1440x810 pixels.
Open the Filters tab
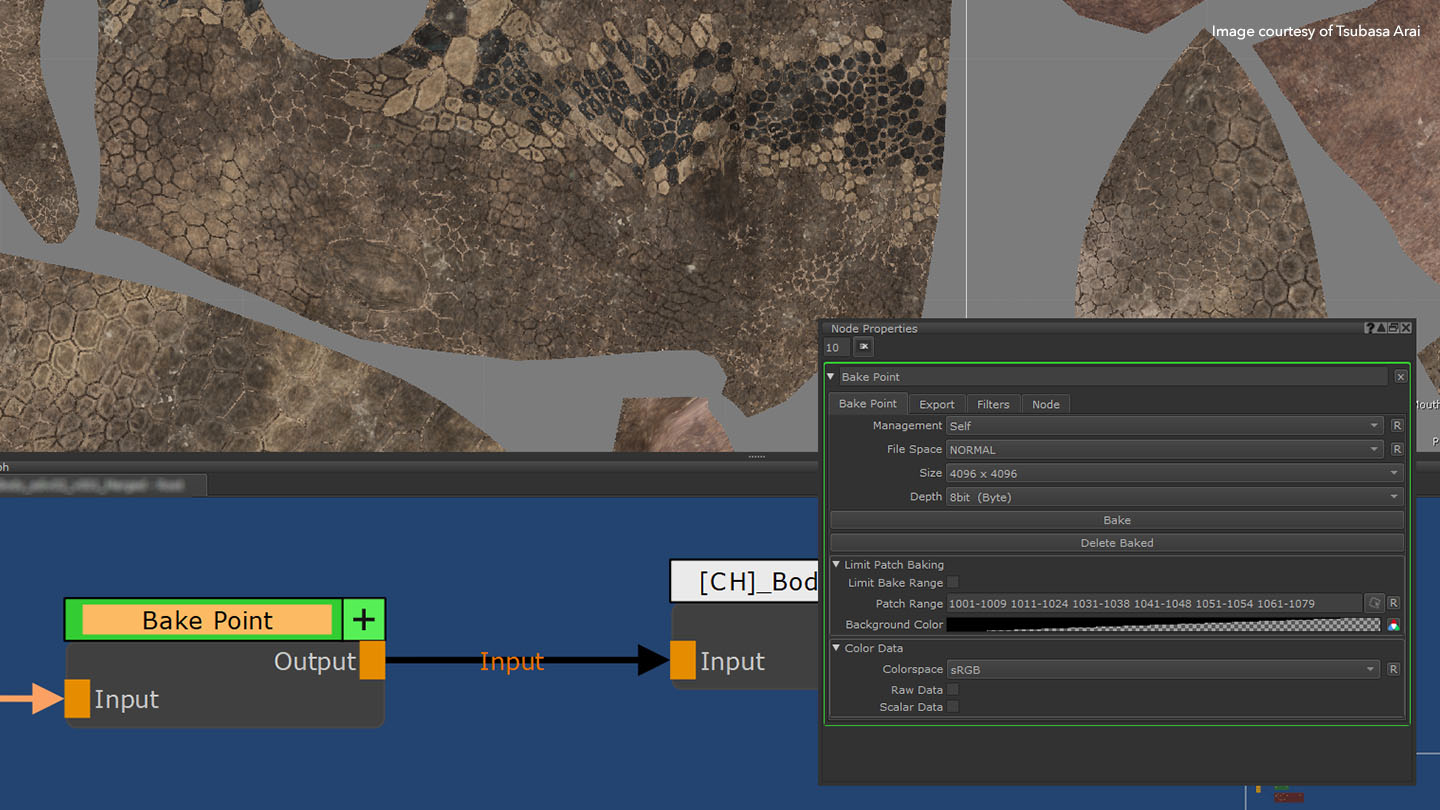993,405
